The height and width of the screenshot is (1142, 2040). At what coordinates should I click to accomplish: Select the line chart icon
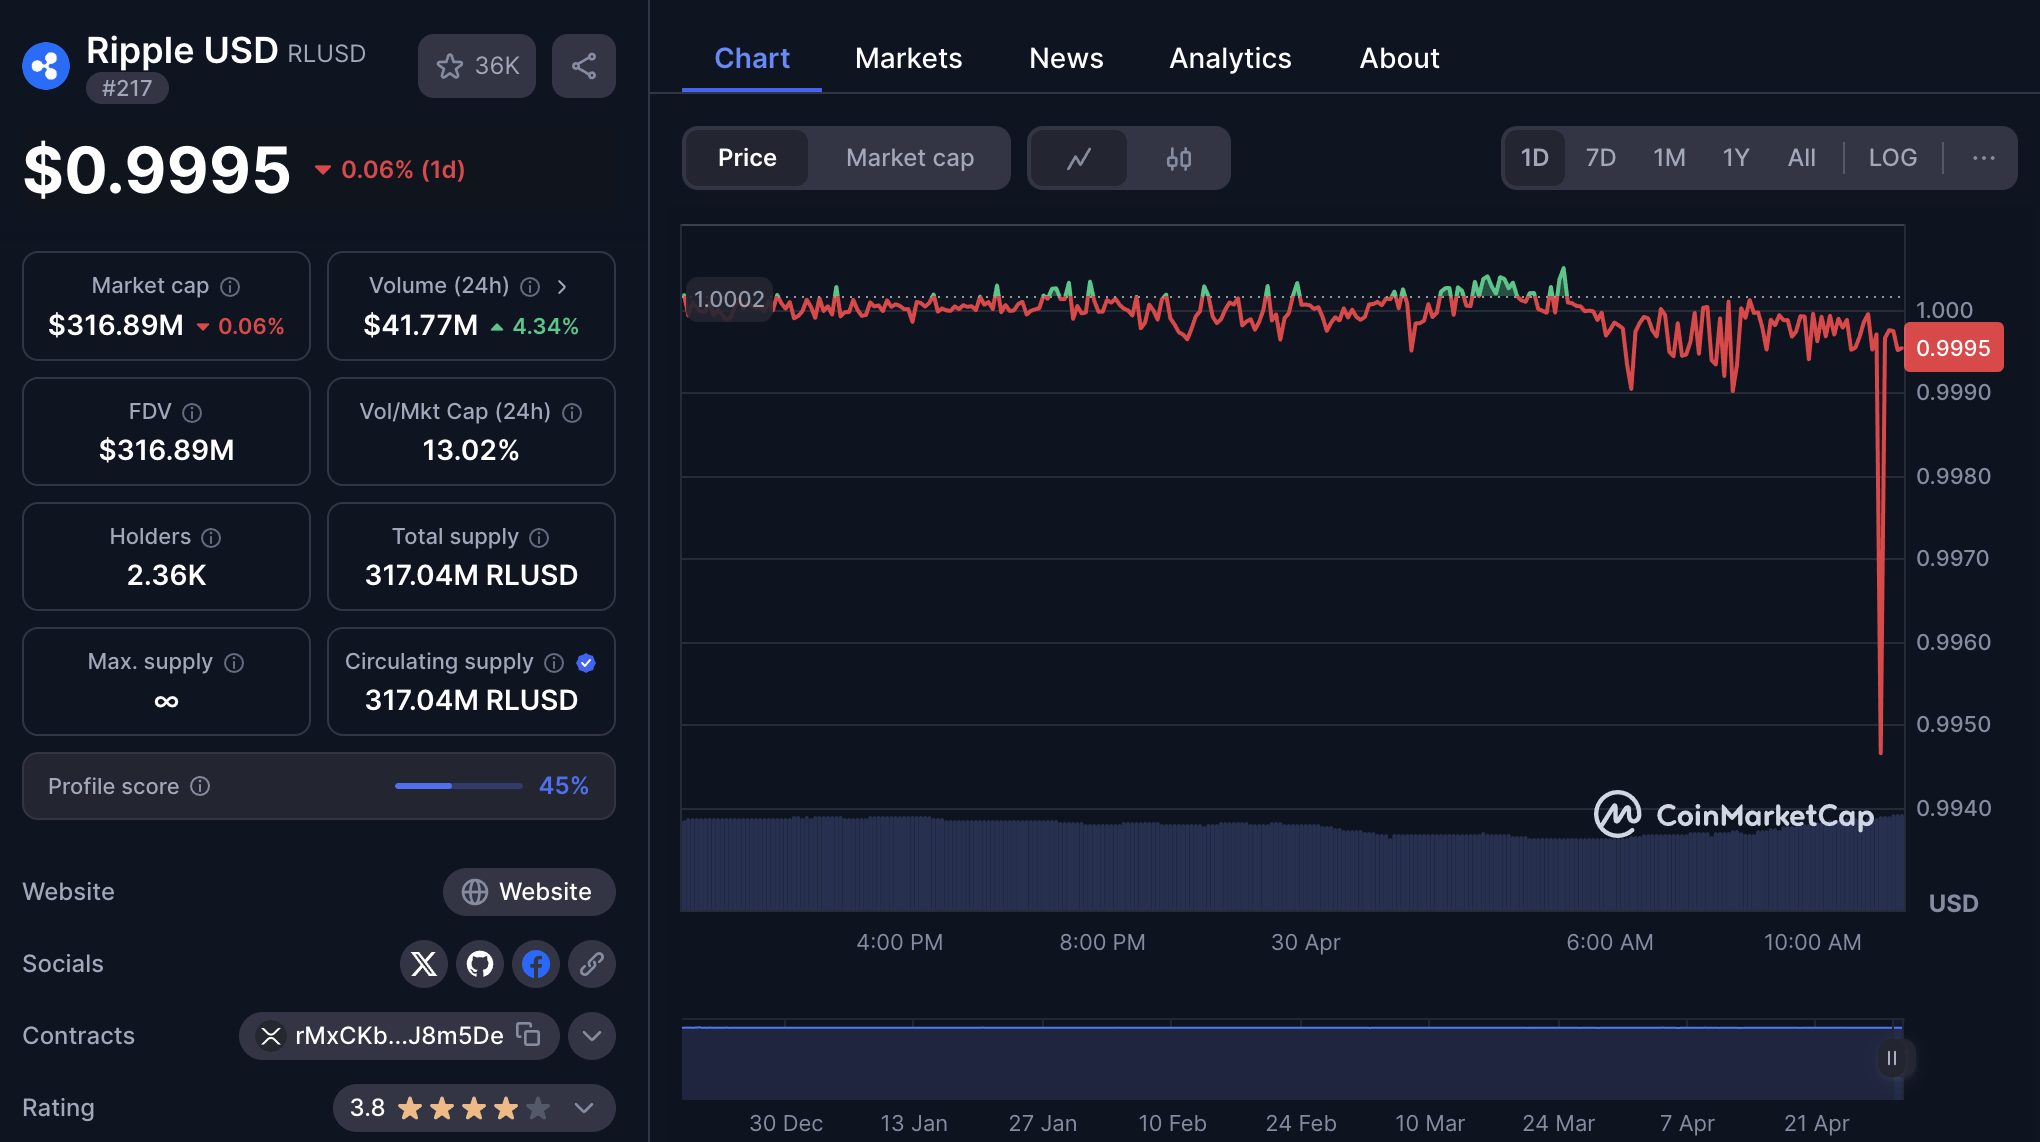[x=1079, y=158]
